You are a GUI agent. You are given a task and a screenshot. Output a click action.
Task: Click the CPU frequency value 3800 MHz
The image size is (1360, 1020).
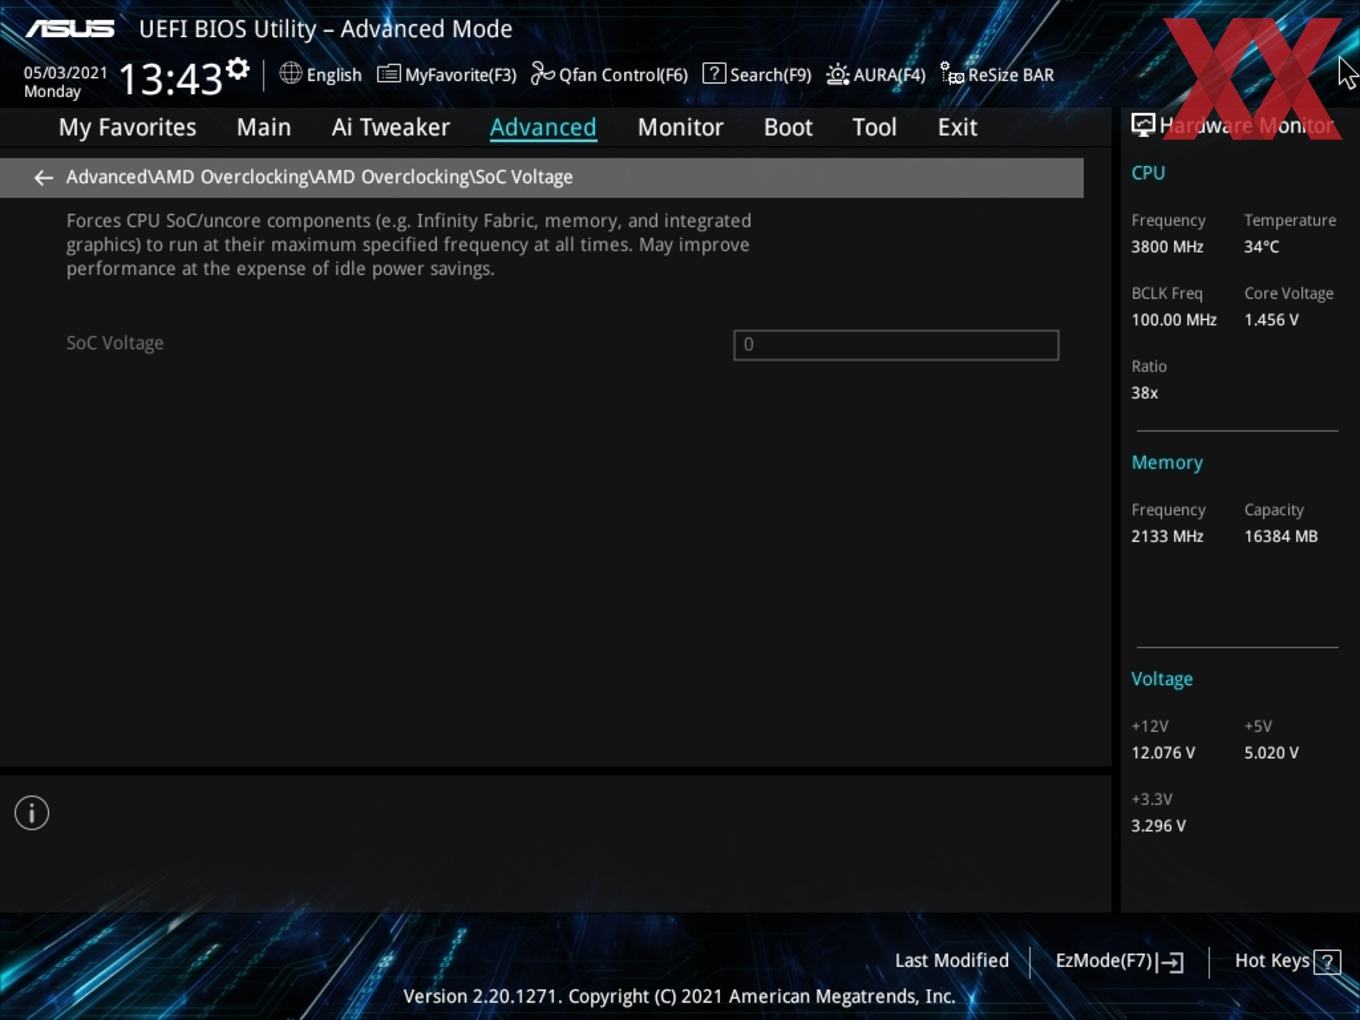(1167, 247)
